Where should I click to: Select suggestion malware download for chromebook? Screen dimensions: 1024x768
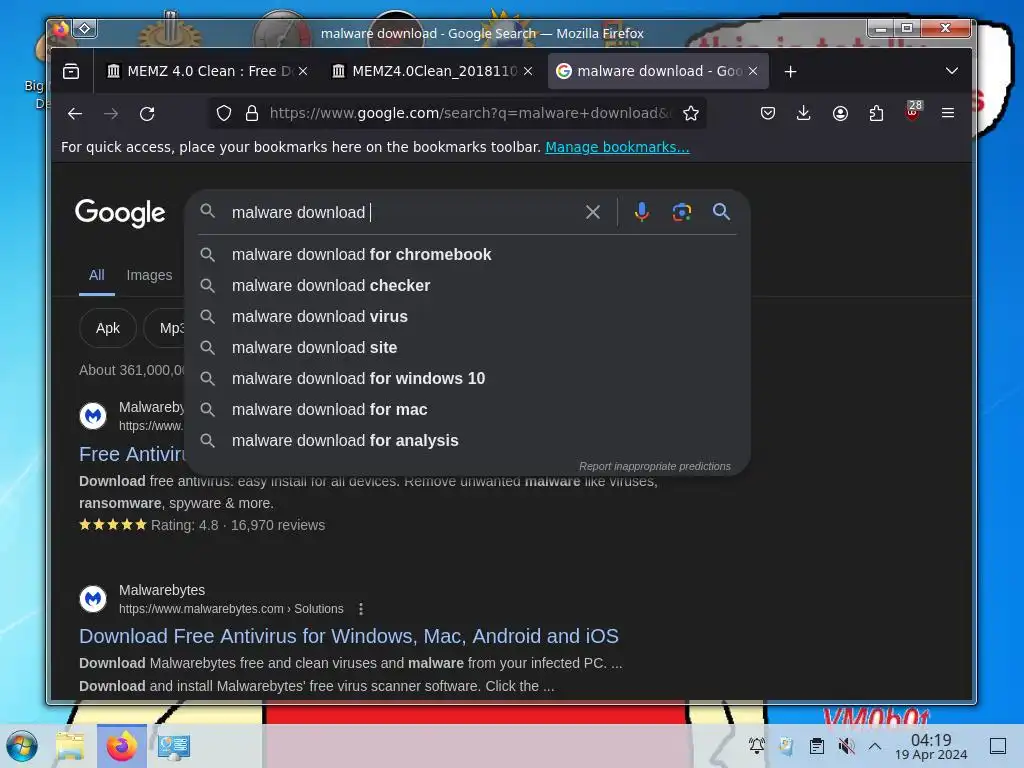tap(468, 255)
